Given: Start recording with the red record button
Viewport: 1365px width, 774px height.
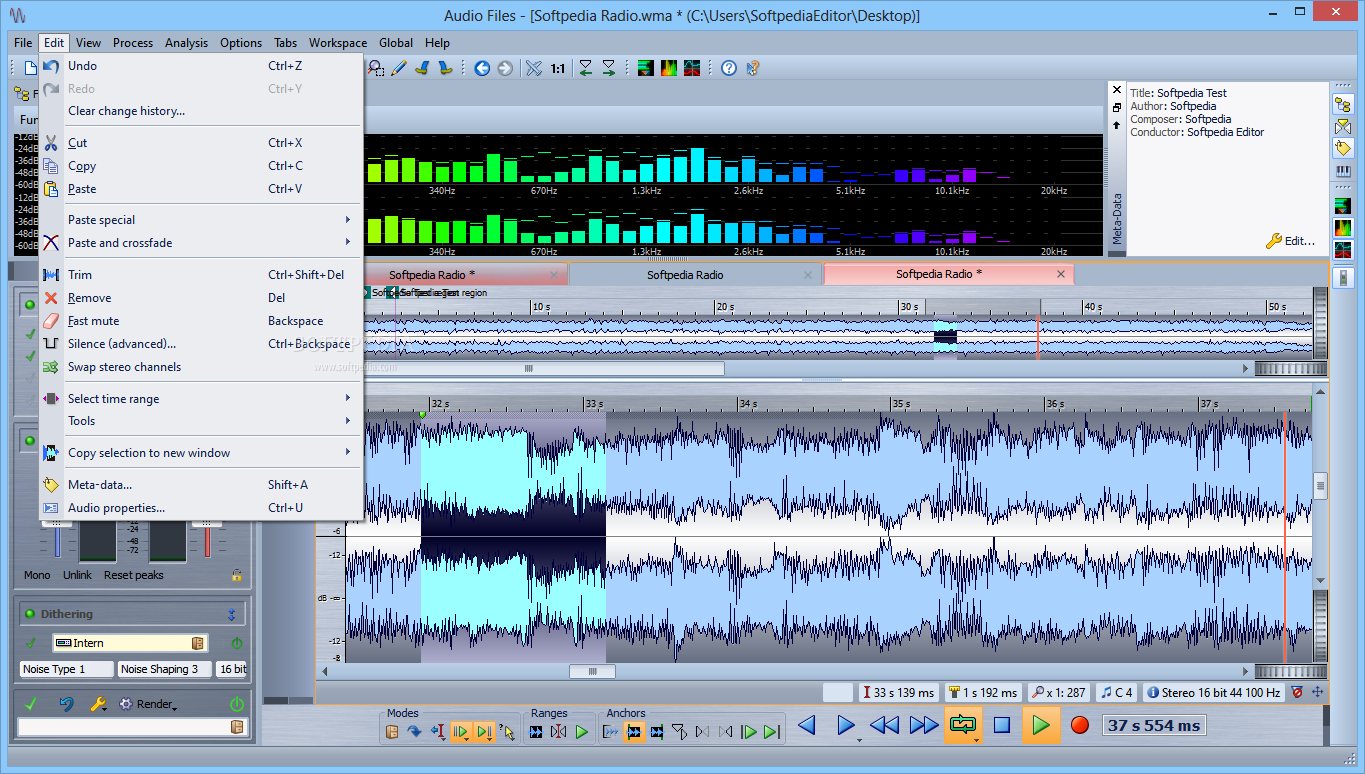Looking at the screenshot, I should tap(1079, 725).
